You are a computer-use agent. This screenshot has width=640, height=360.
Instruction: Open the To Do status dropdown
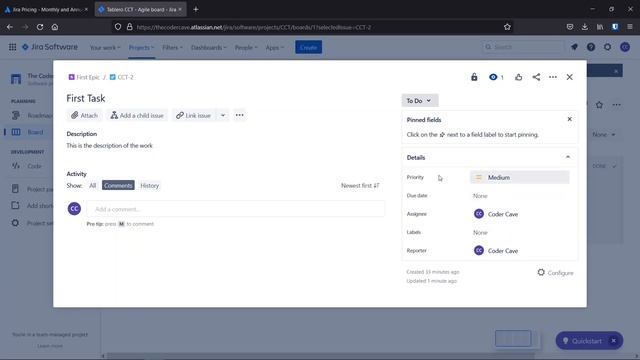[x=419, y=101]
